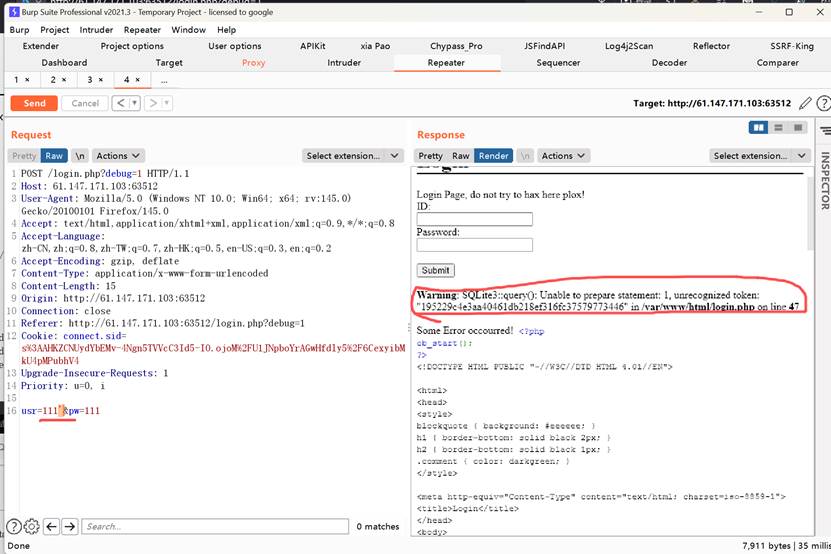Click the Password input field in response
Image resolution: width=831 pixels, height=554 pixels.
click(x=474, y=244)
